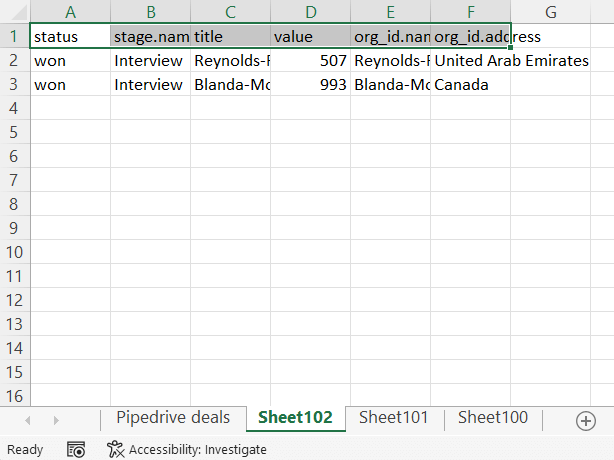Click Accessibility: Investigate status text
614x460 pixels.
click(x=197, y=449)
